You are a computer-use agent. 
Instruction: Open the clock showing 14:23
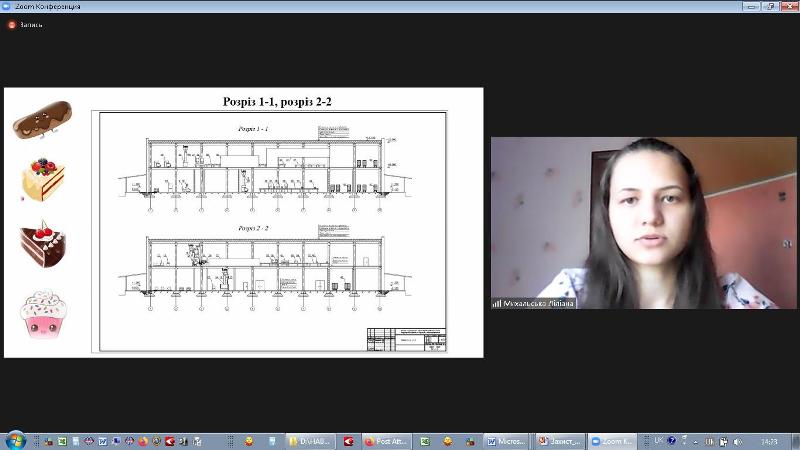[769, 441]
